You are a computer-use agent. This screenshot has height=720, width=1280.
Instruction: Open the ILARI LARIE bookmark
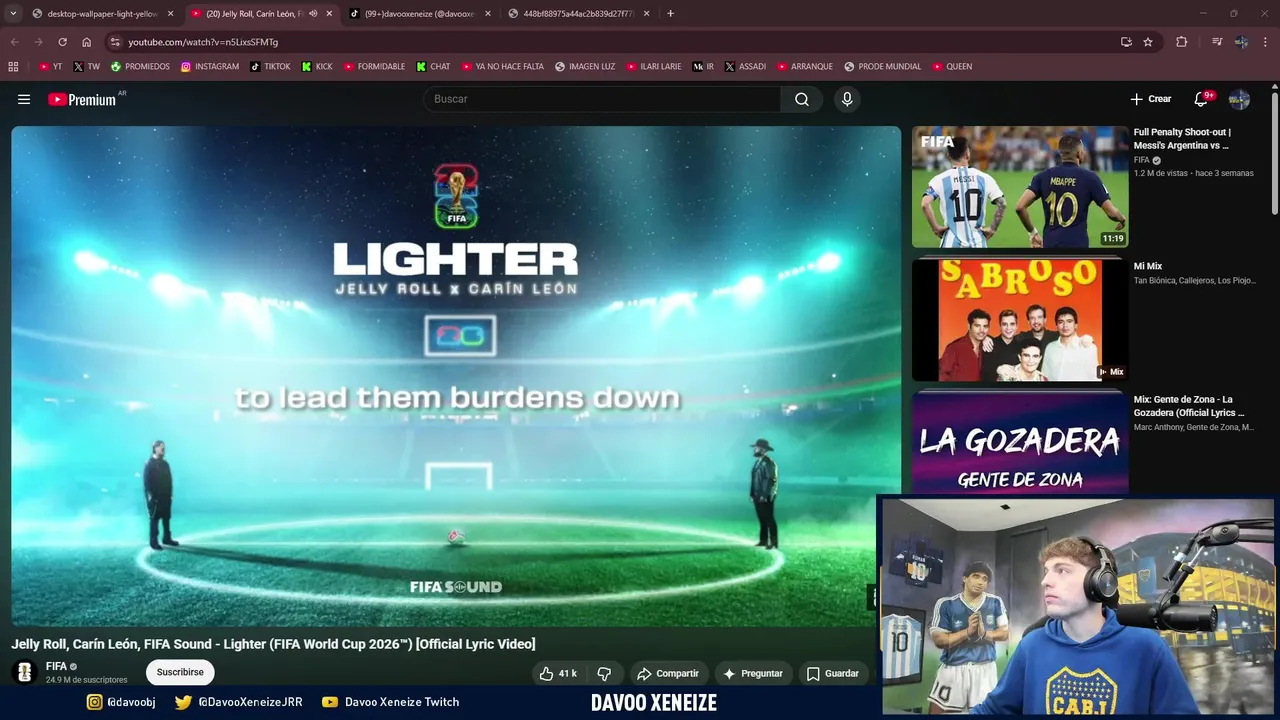point(654,67)
